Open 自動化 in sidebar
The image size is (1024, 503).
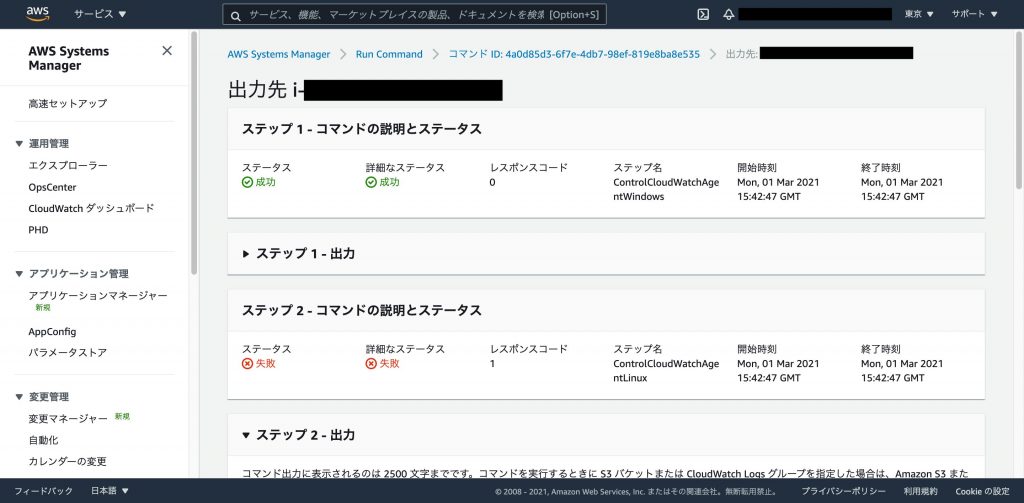coord(43,440)
